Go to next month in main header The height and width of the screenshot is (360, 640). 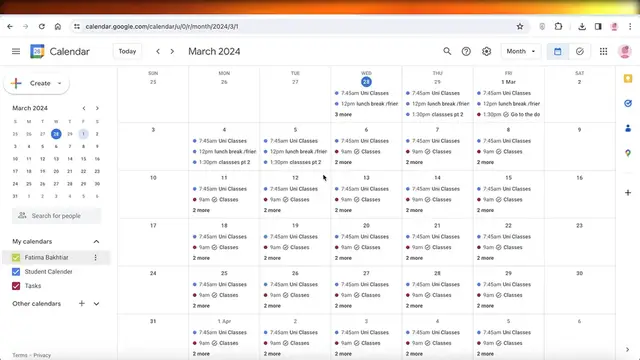(x=172, y=51)
